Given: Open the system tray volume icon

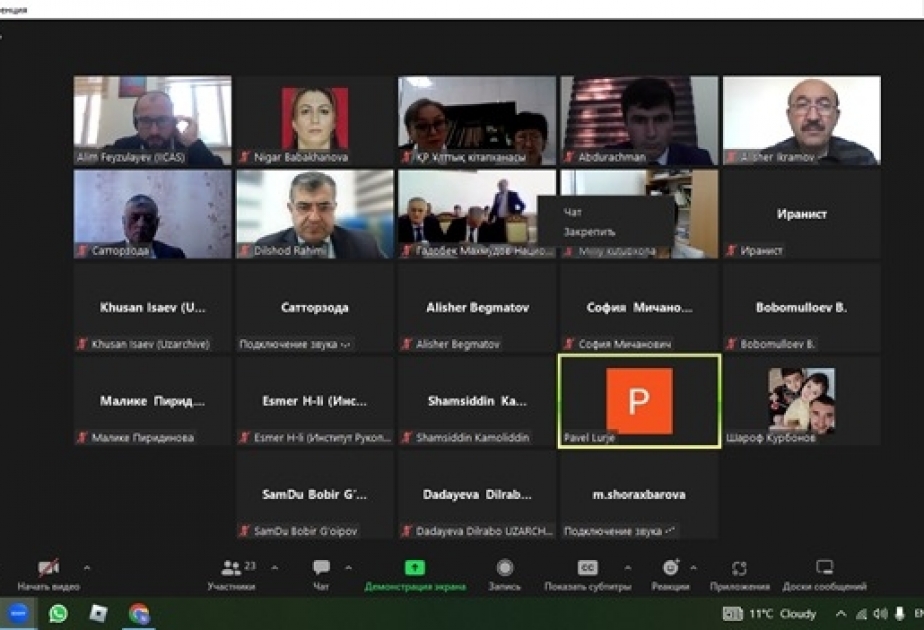Looking at the screenshot, I should click(880, 614).
